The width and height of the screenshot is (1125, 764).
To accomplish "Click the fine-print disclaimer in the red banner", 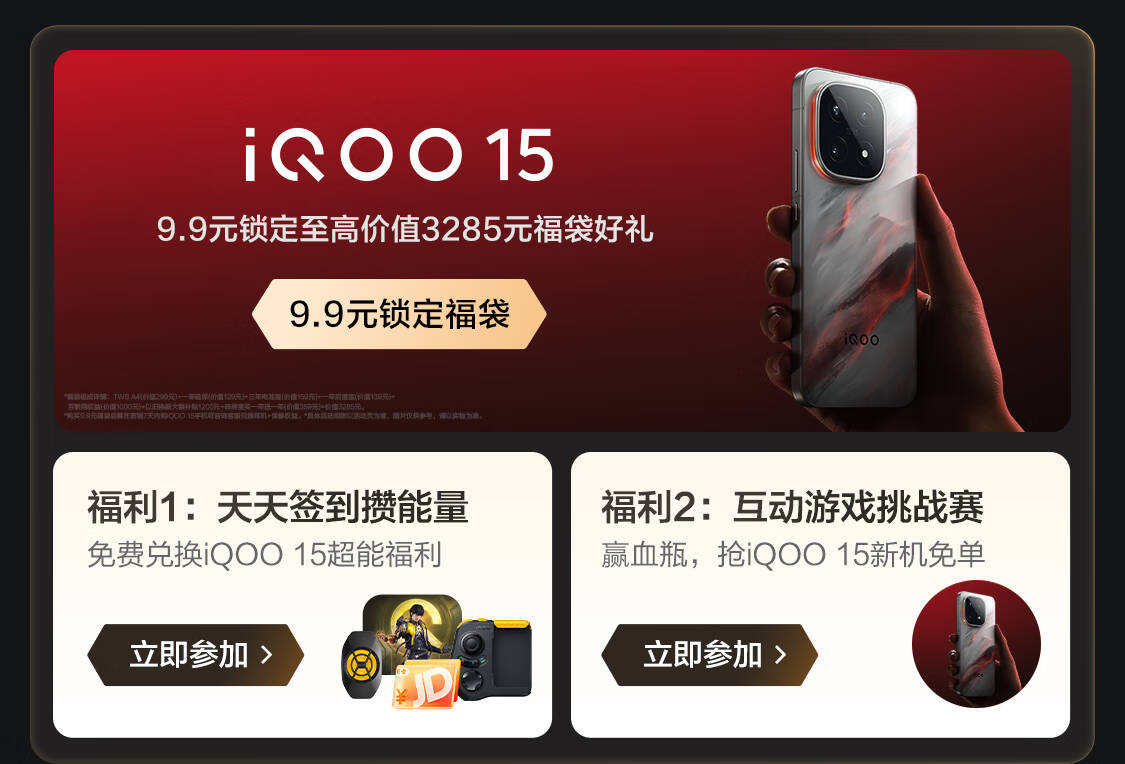I will coord(273,406).
